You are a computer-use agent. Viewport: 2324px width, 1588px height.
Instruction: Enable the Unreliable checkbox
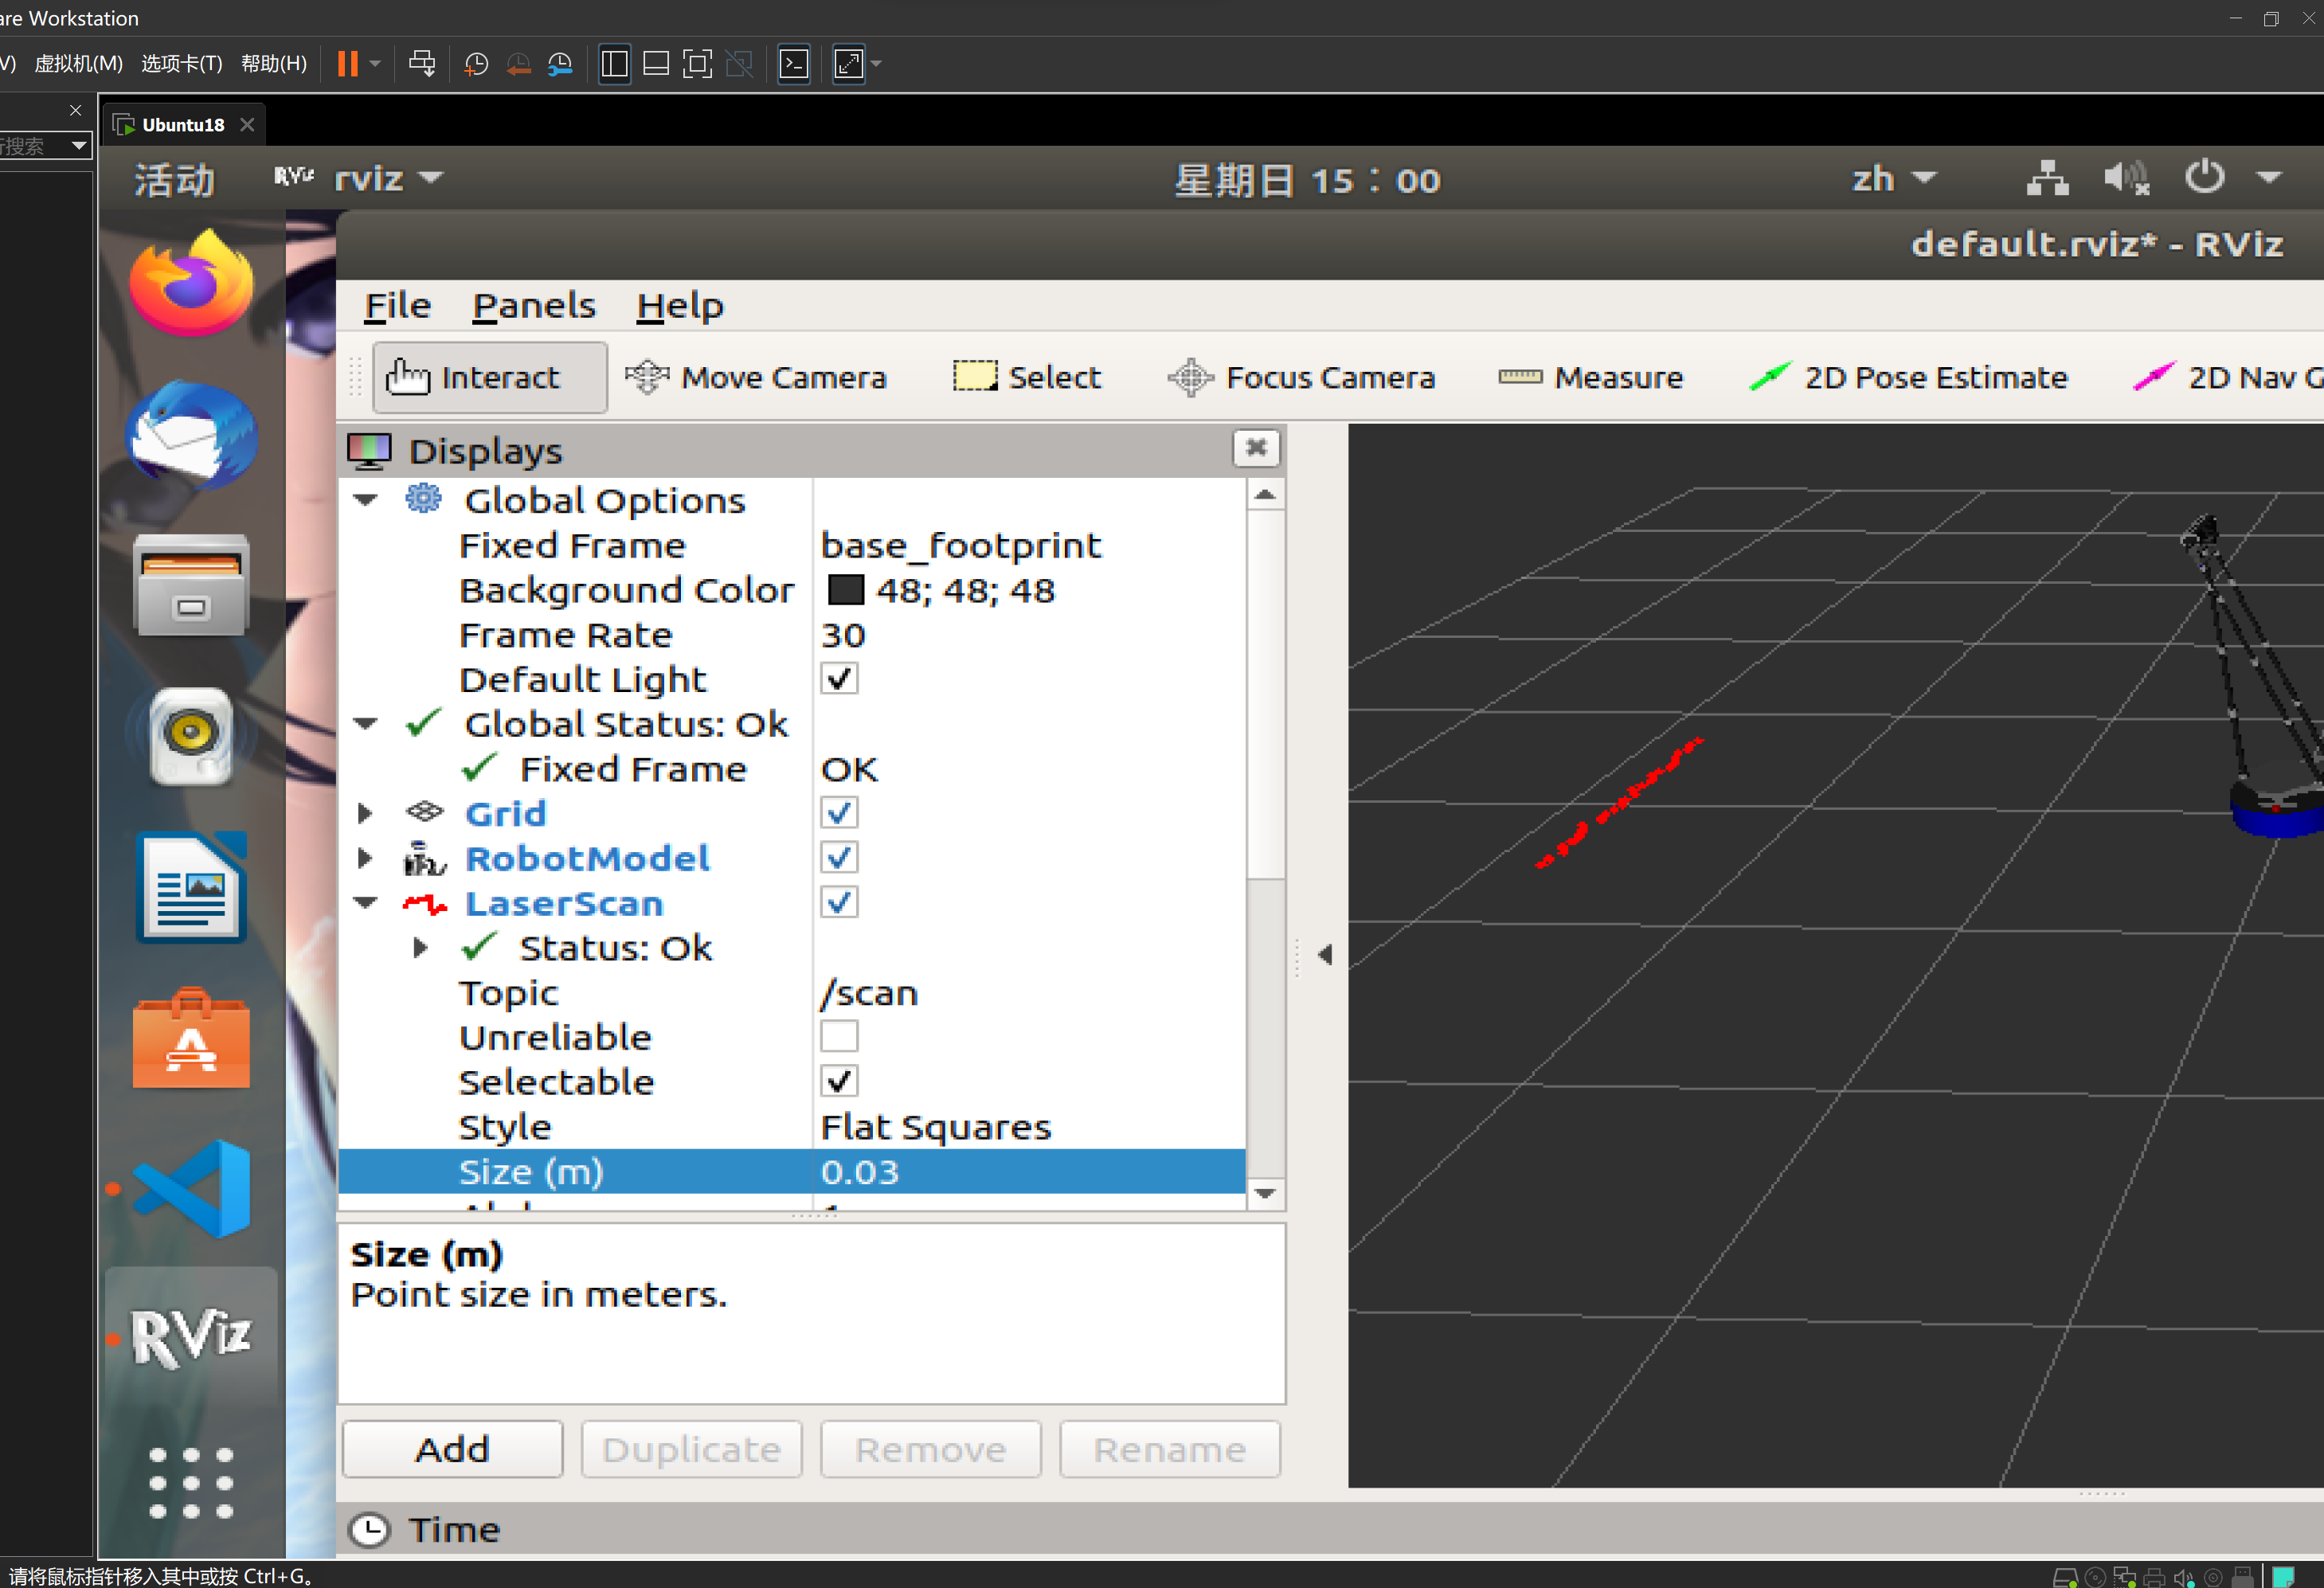[x=839, y=1036]
